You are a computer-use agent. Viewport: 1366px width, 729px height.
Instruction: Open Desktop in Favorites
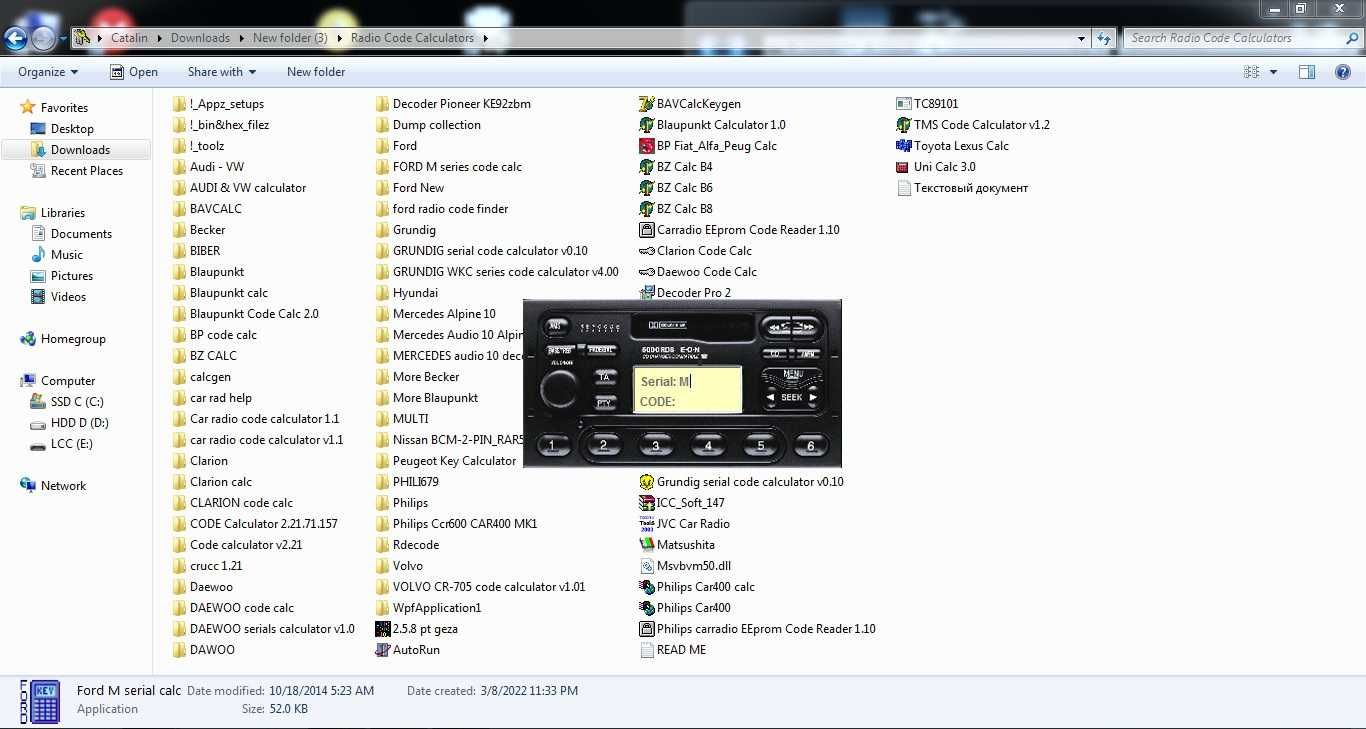[x=72, y=129]
